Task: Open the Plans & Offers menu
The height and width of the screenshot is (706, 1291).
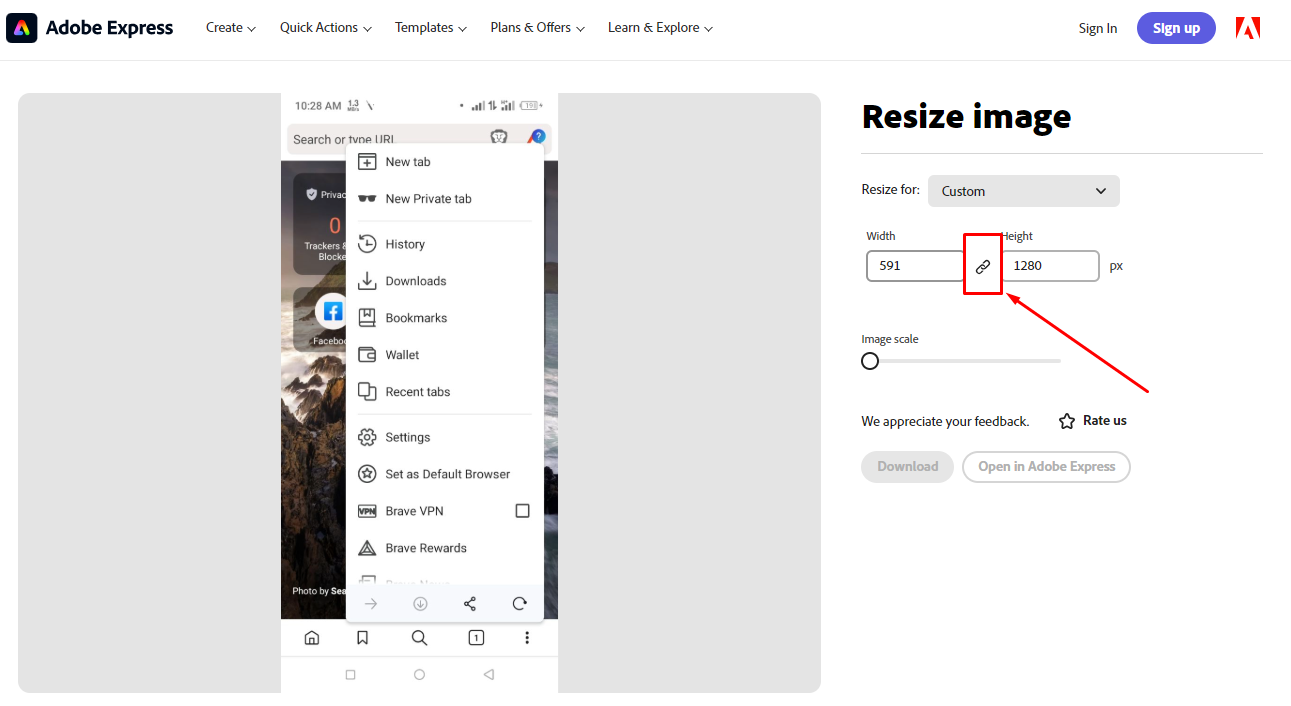Action: [x=536, y=27]
